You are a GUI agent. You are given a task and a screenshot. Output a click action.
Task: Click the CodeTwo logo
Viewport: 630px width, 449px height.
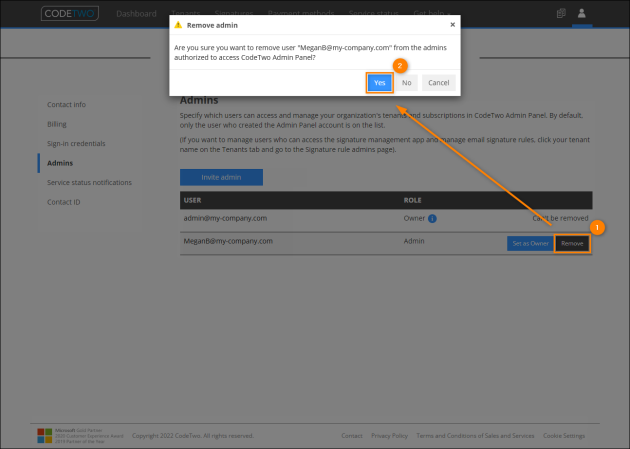point(70,13)
